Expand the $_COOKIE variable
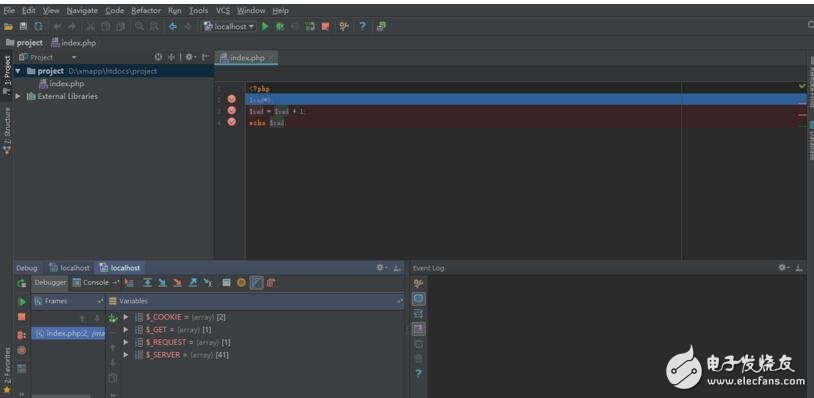 [126, 317]
